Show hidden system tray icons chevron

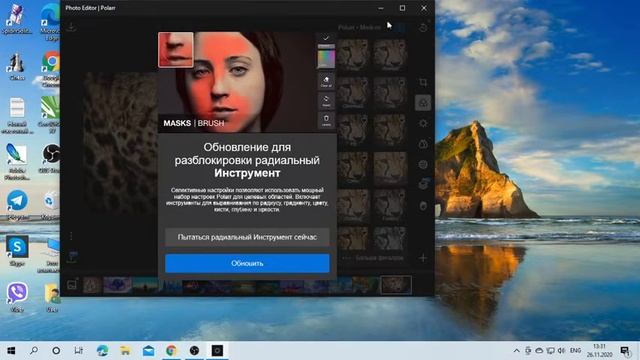pos(516,351)
